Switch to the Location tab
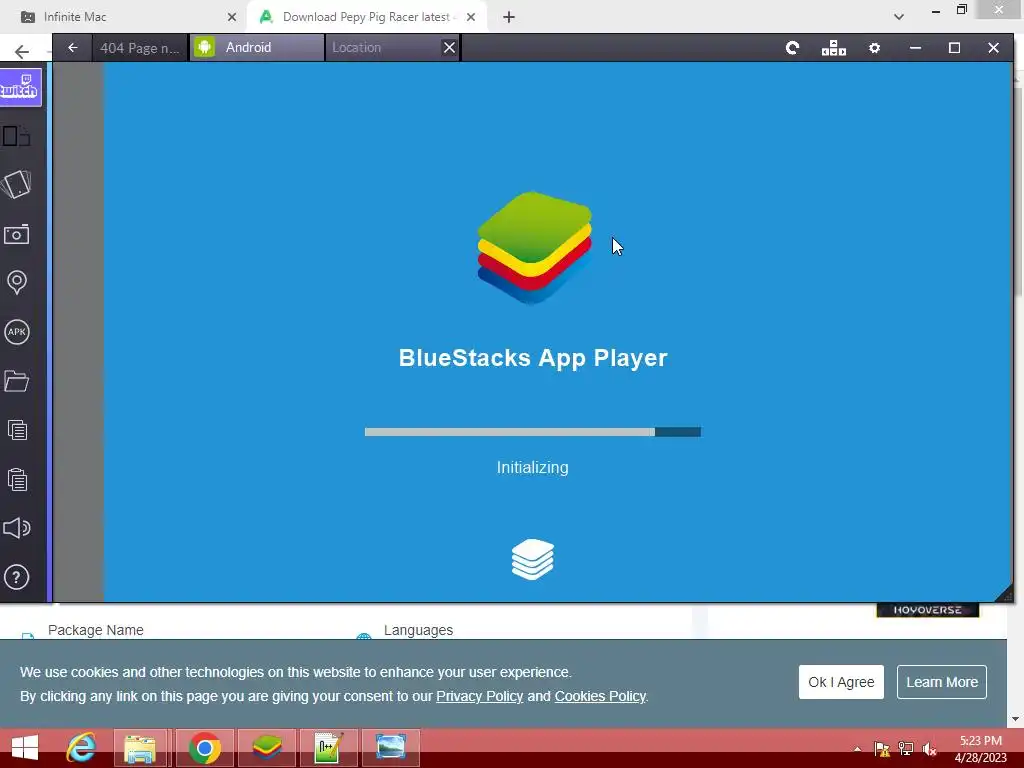This screenshot has height=768, width=1024. tap(383, 48)
